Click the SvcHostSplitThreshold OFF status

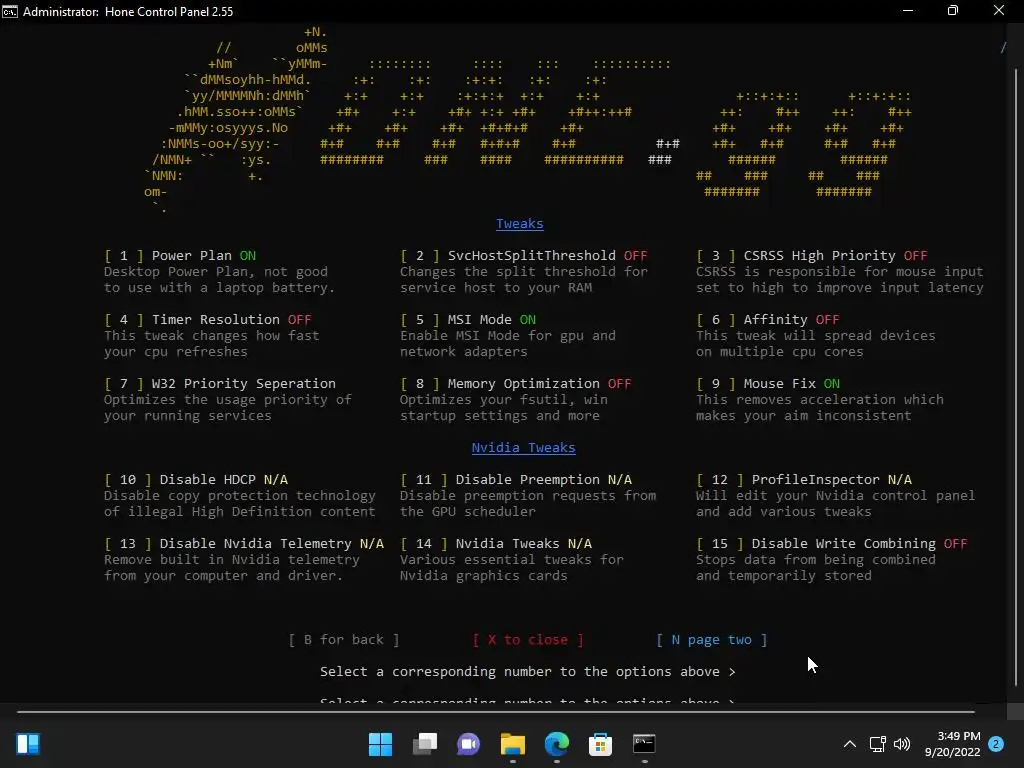pyautogui.click(x=635, y=255)
